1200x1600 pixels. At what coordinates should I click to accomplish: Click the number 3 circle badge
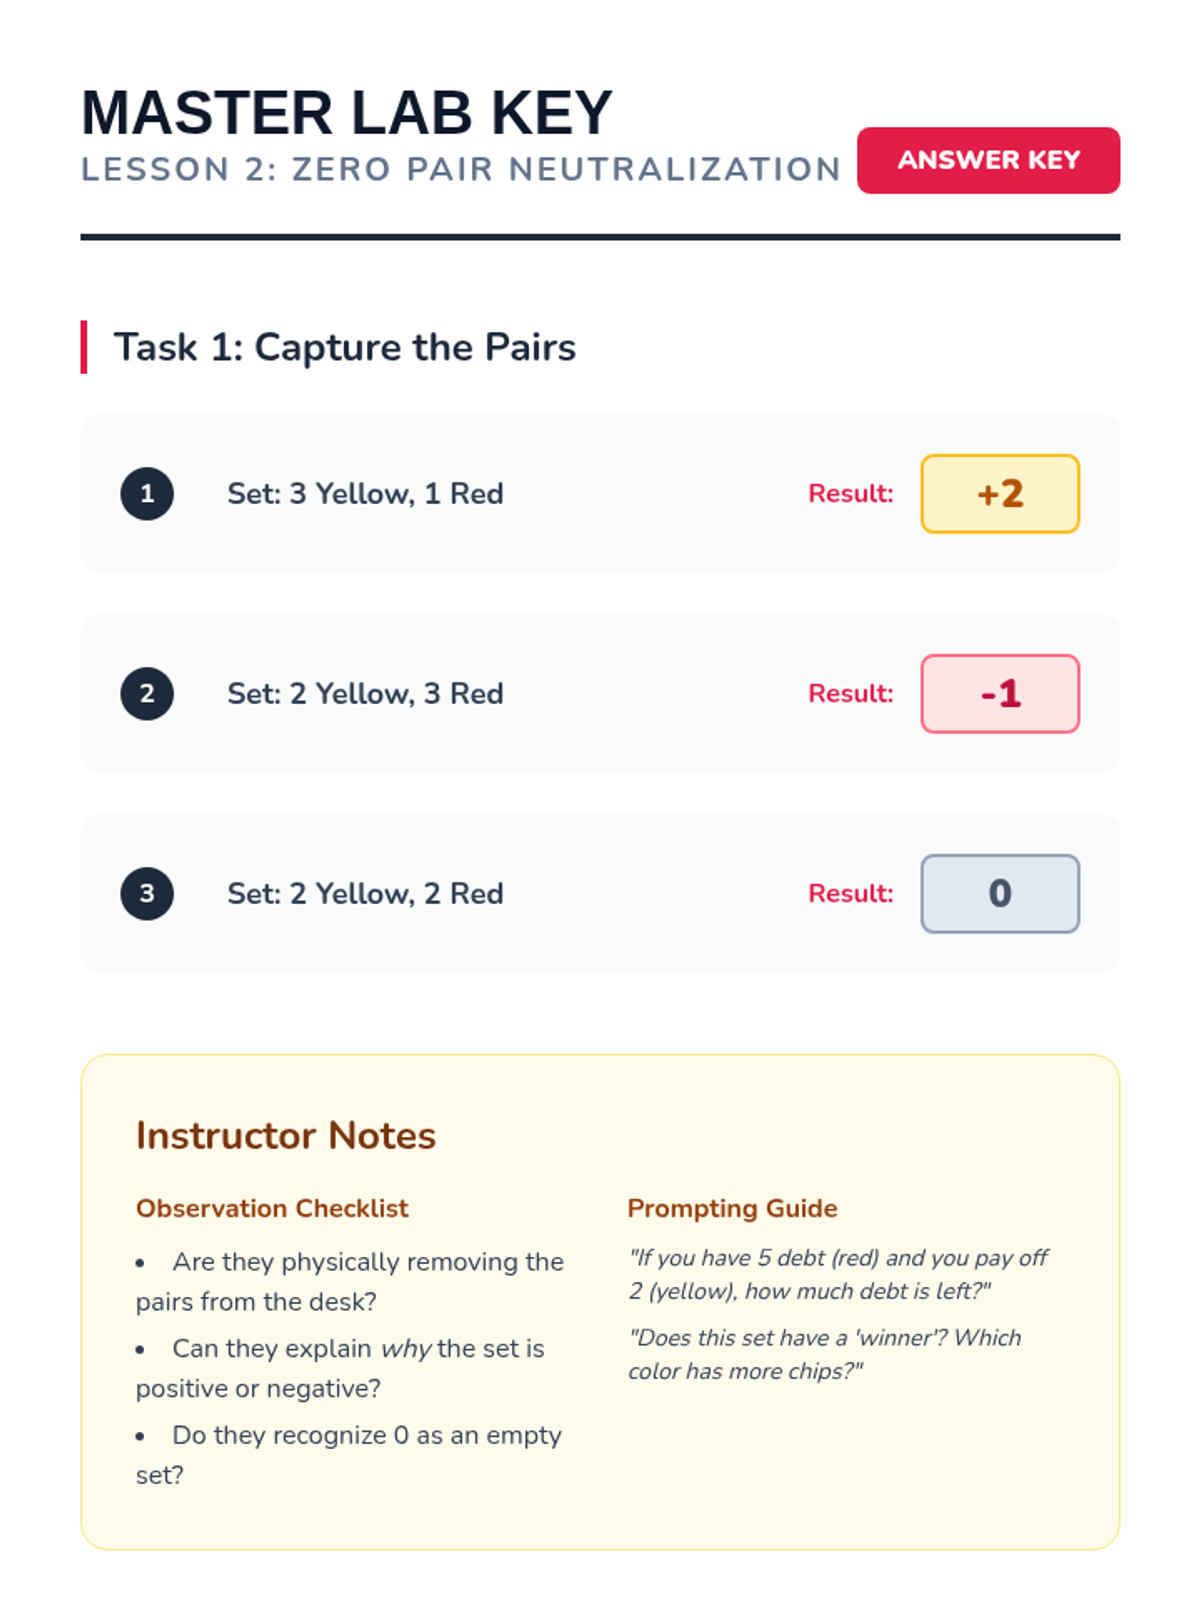[147, 894]
